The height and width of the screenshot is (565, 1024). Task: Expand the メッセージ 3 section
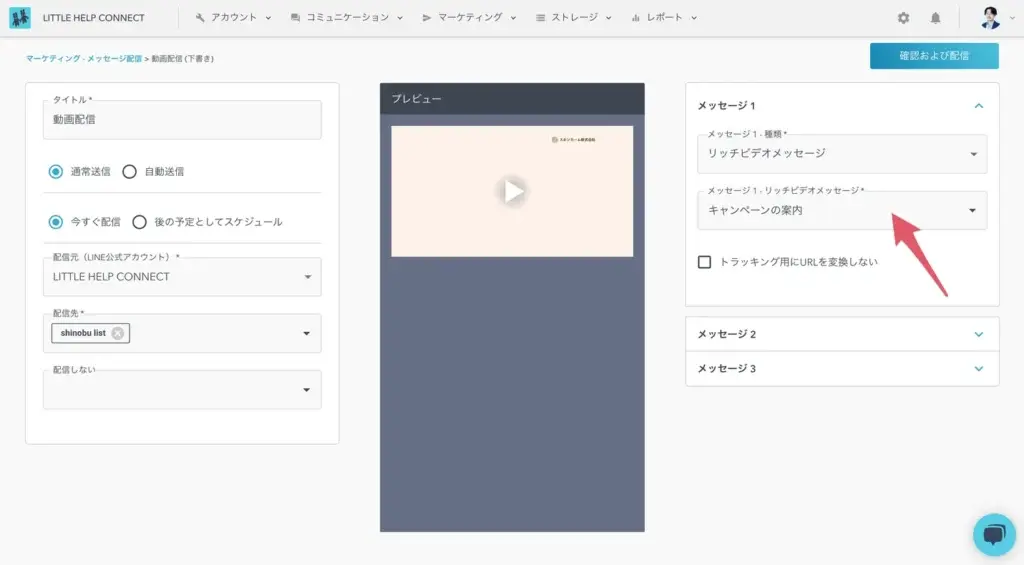[841, 368]
